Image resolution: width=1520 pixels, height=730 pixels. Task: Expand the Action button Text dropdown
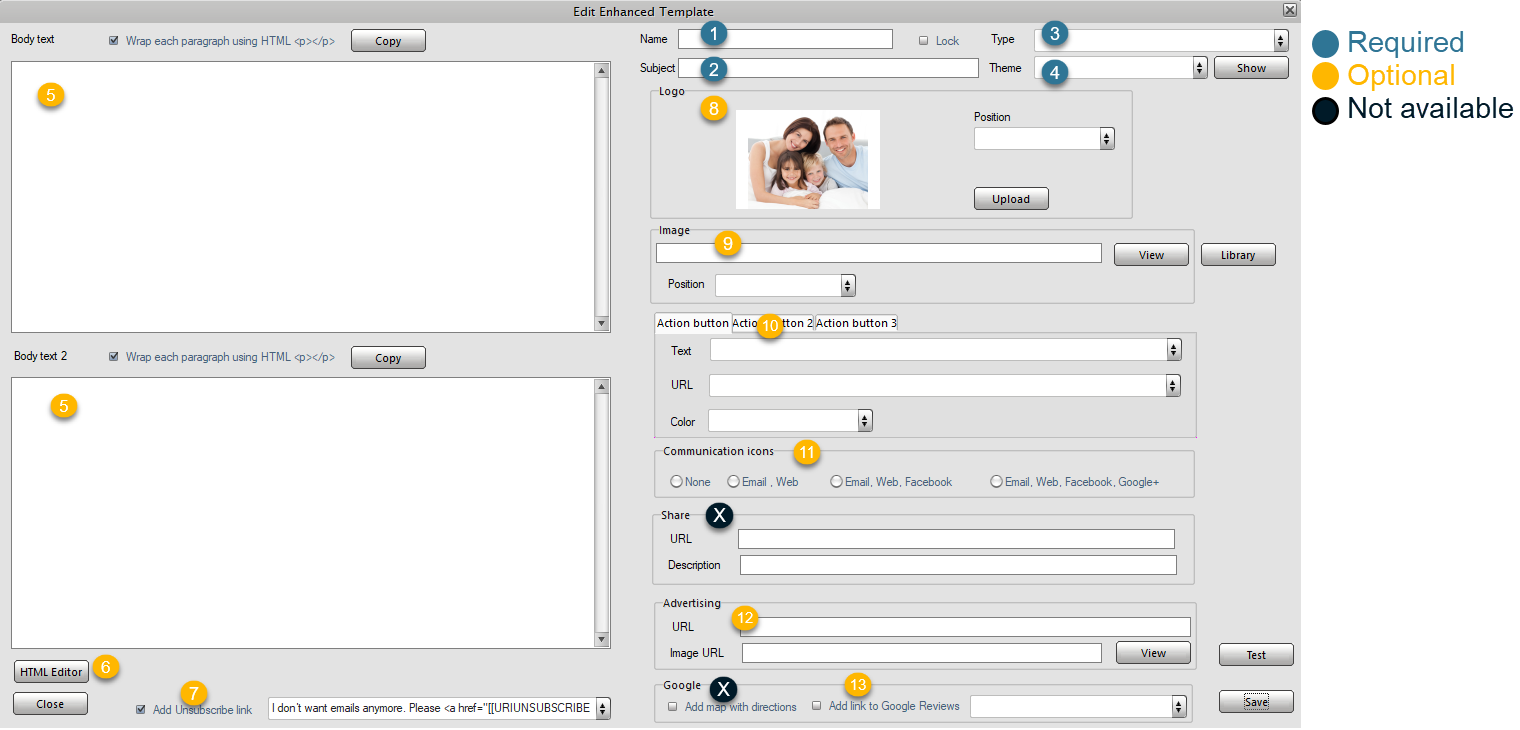click(x=1174, y=350)
